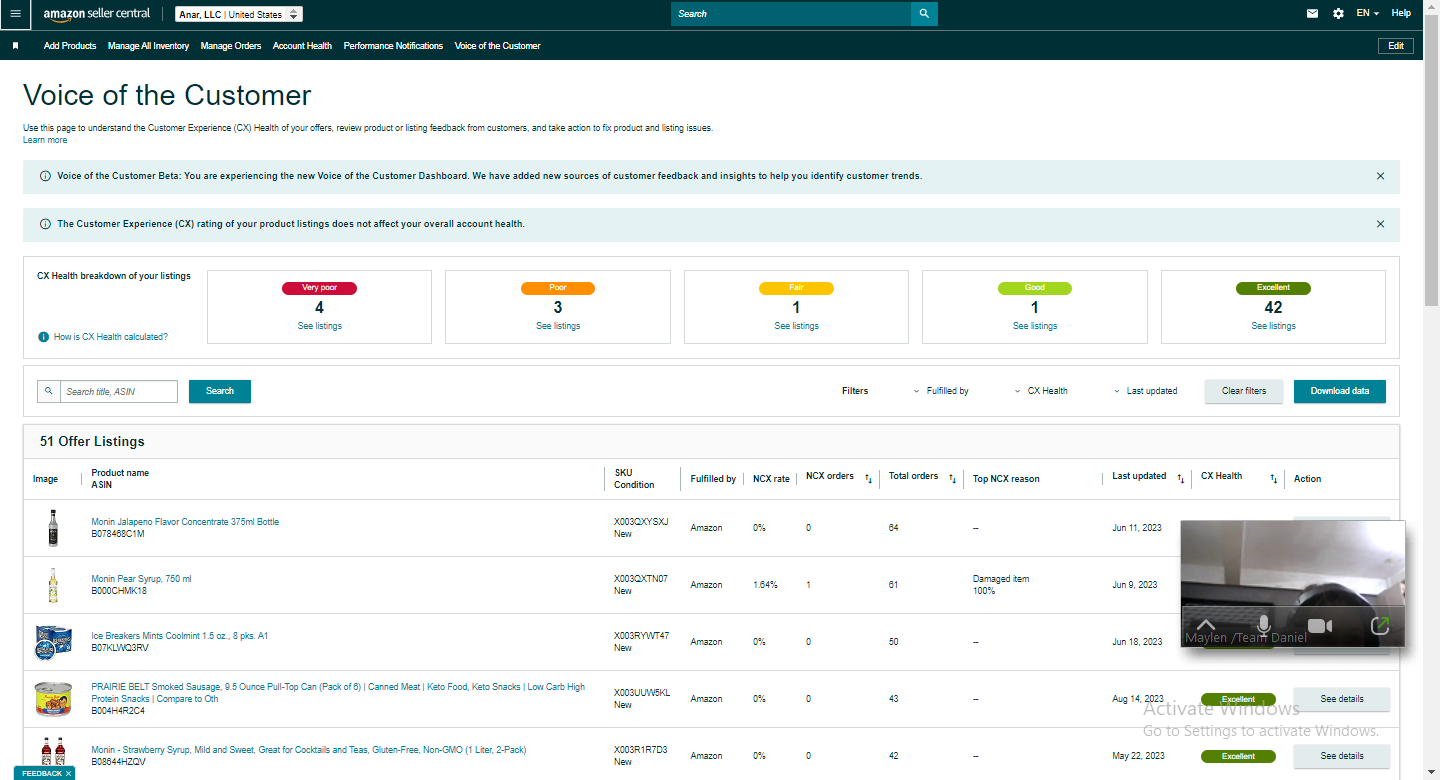Open the Monin Pear Syrup, 750 ml product link
Viewport: 1440px width, 780px height.
pyautogui.click(x=141, y=579)
